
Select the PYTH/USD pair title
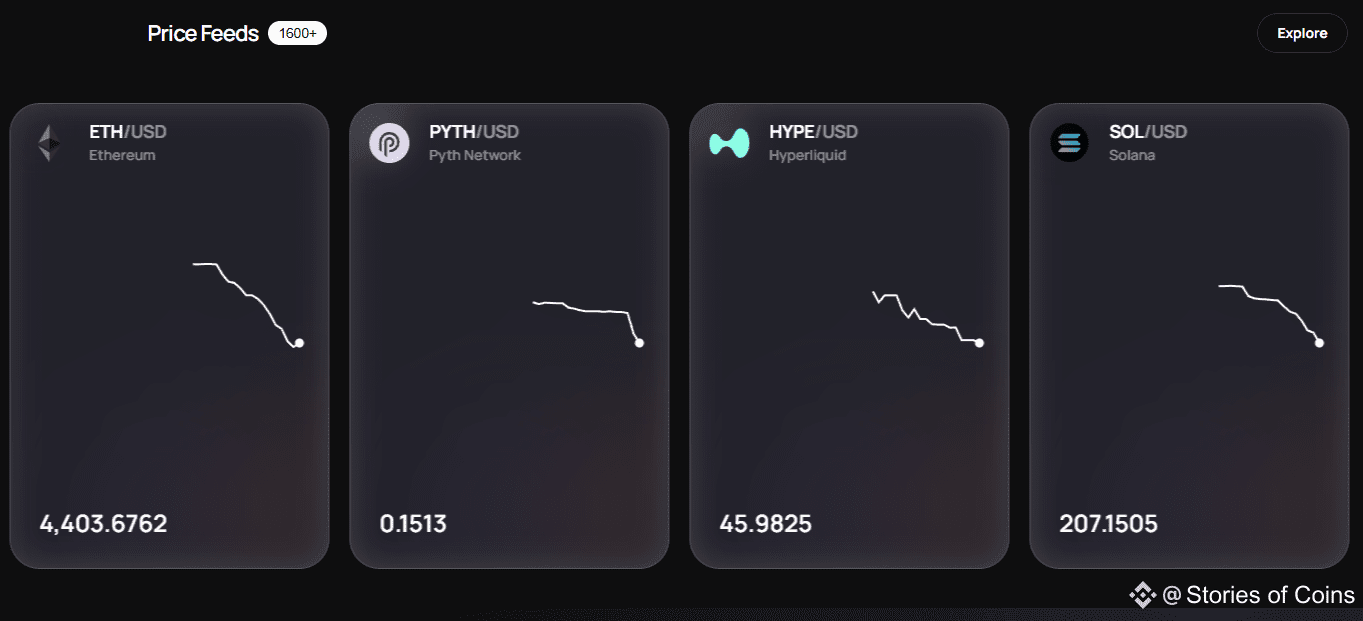click(474, 131)
